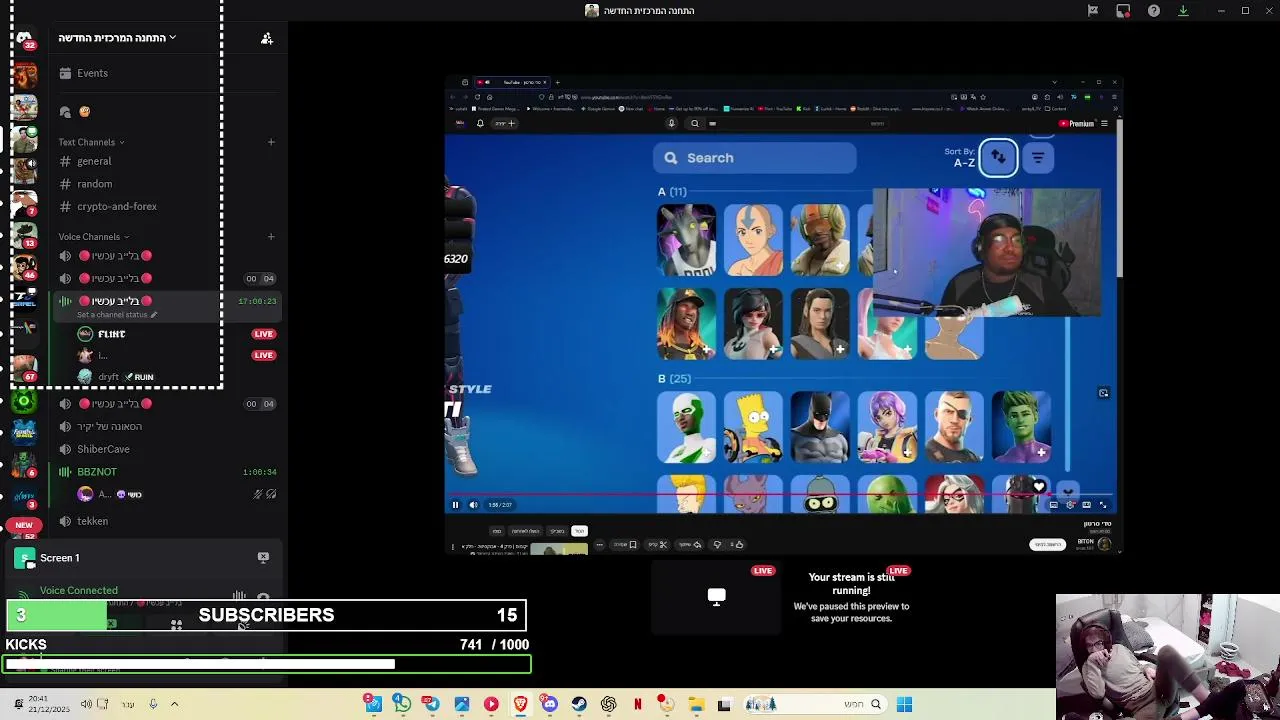This screenshot has width=1280, height=720.
Task: Select the Aang character thumbnail
Action: (x=753, y=240)
